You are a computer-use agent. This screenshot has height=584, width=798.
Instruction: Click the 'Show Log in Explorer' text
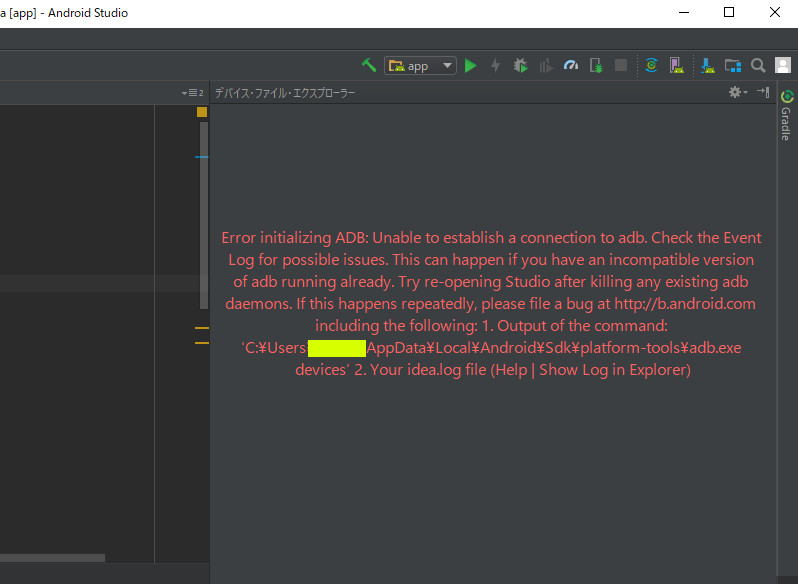coord(612,370)
